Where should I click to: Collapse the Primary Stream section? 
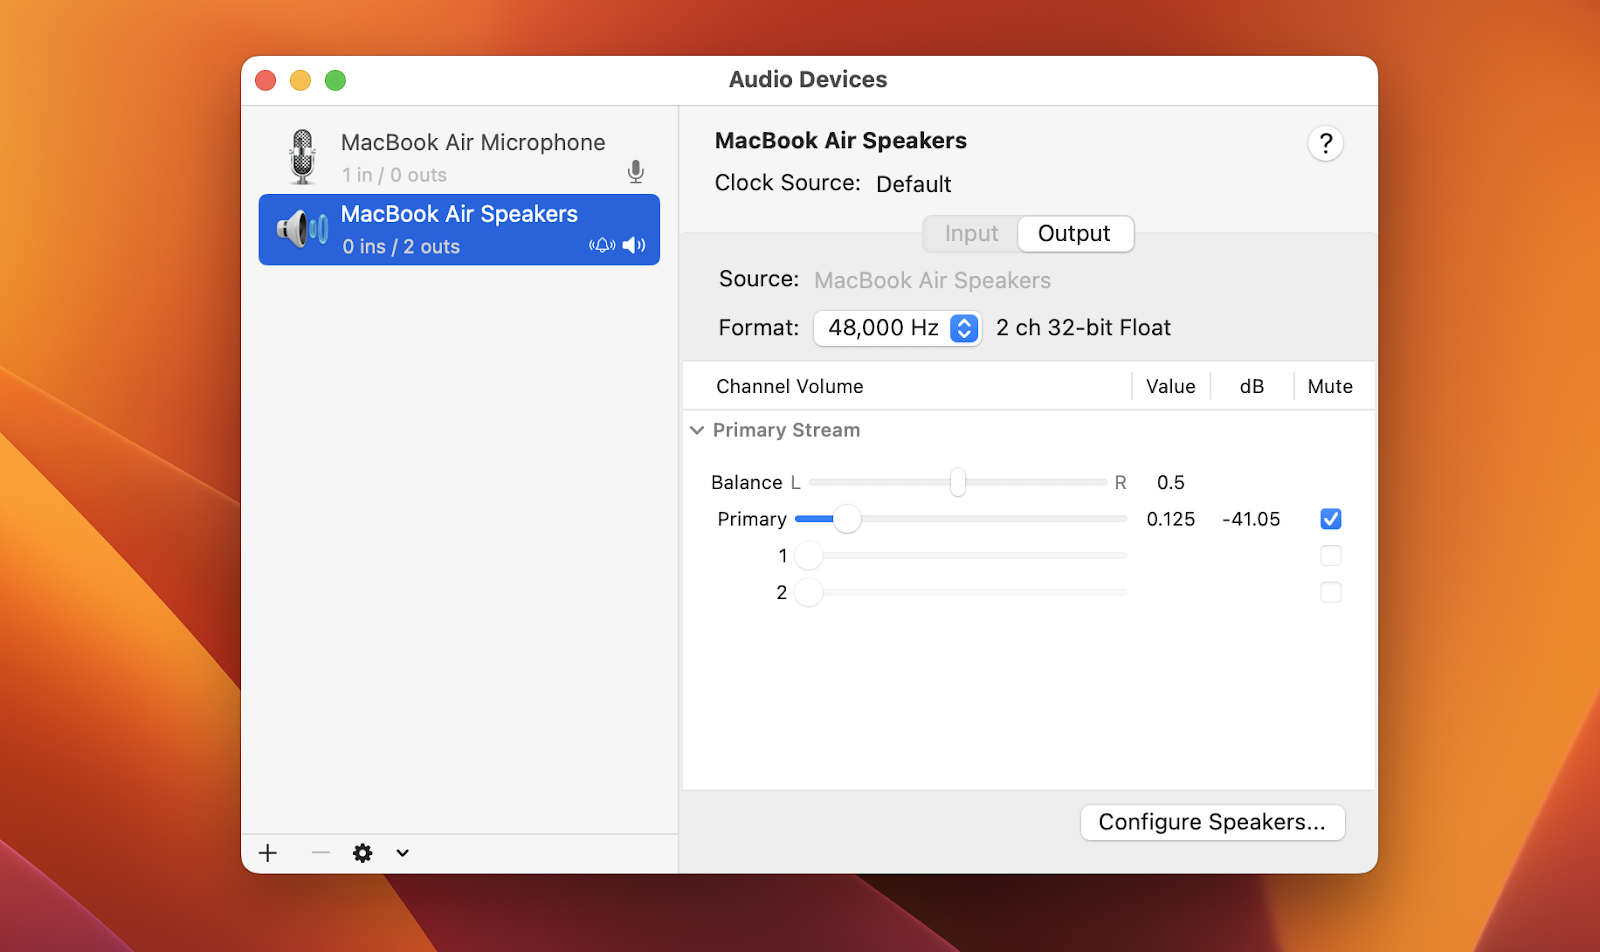[696, 430]
